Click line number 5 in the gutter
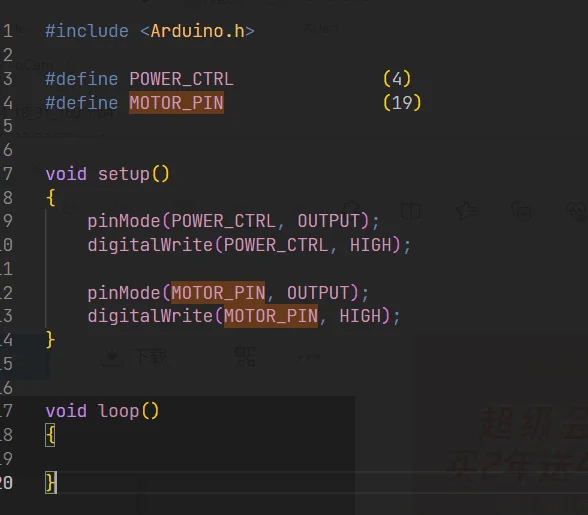Viewport: 588px width, 515px height. point(8,126)
